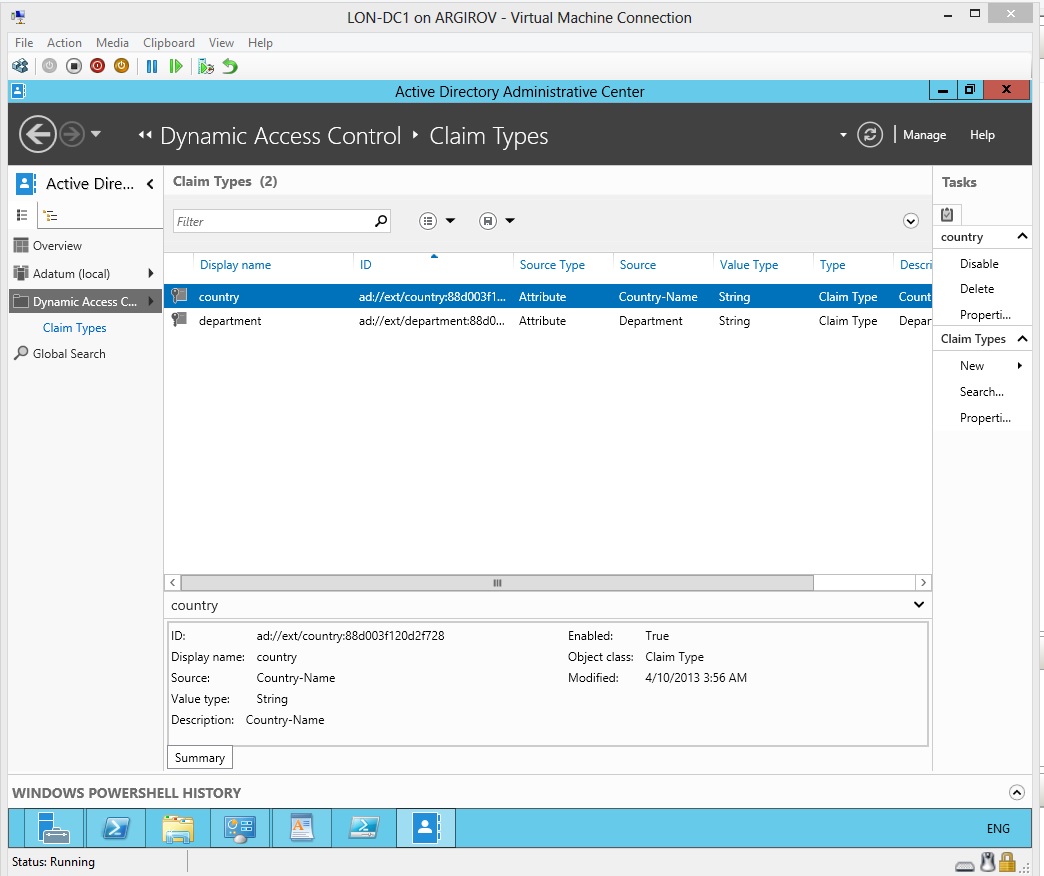Image resolution: width=1044 pixels, height=876 pixels.
Task: Open File Explorer from the taskbar
Action: 178,827
